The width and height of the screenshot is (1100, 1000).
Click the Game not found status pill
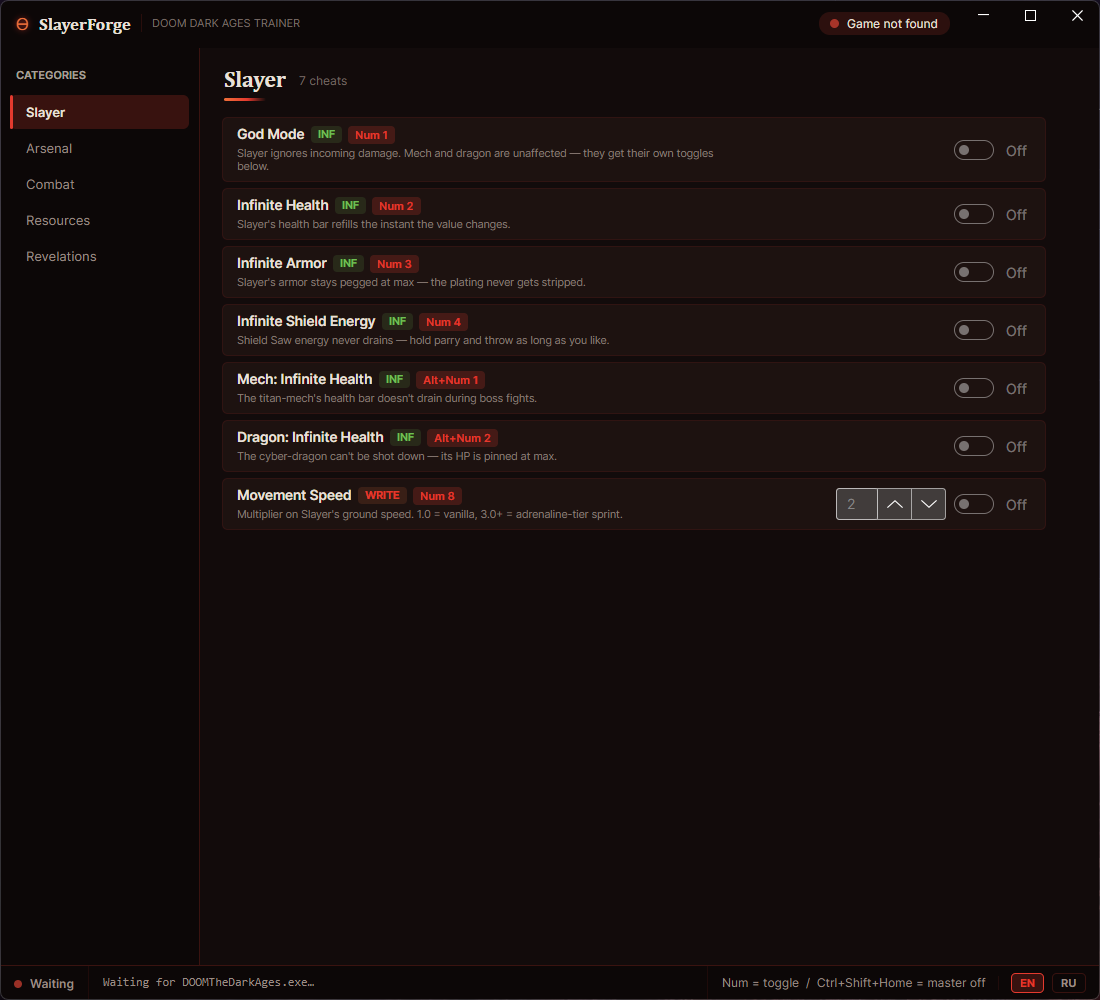[884, 24]
